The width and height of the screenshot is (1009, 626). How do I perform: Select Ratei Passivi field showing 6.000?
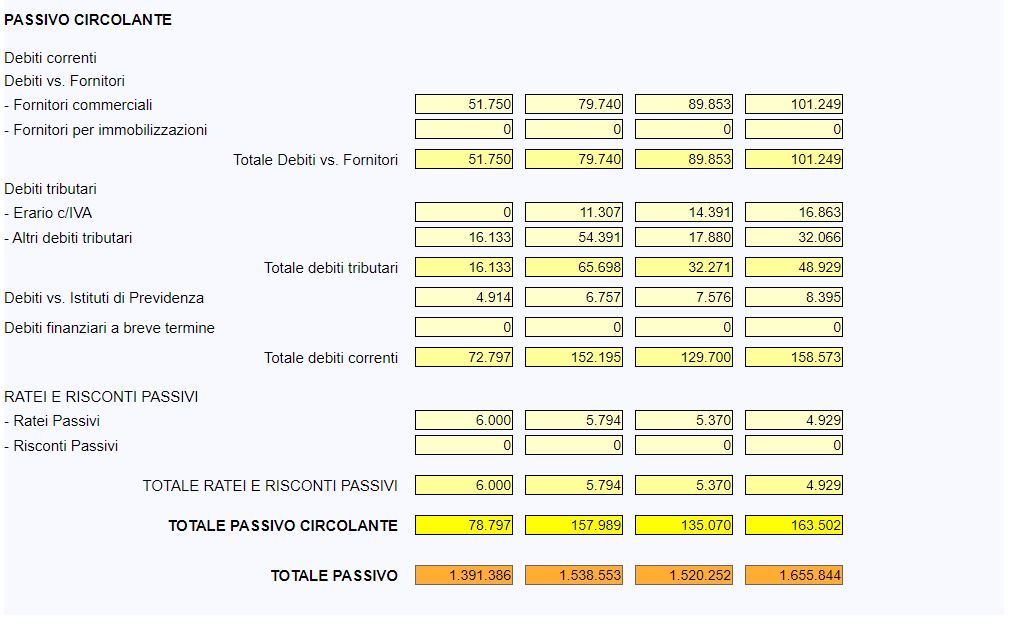tap(464, 421)
